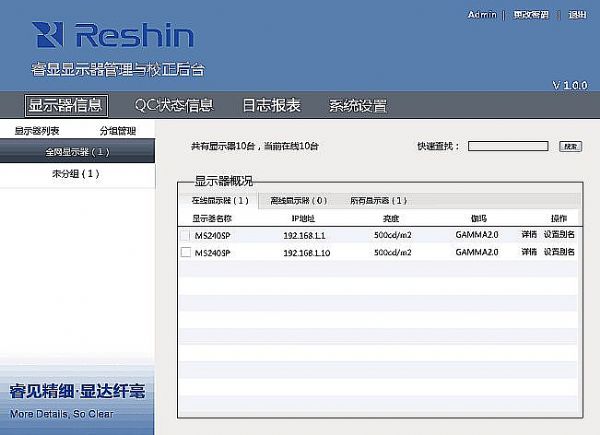The height and width of the screenshot is (435, 600).
Task: Switch to 所有显示器 (1) tab
Action: (x=378, y=201)
